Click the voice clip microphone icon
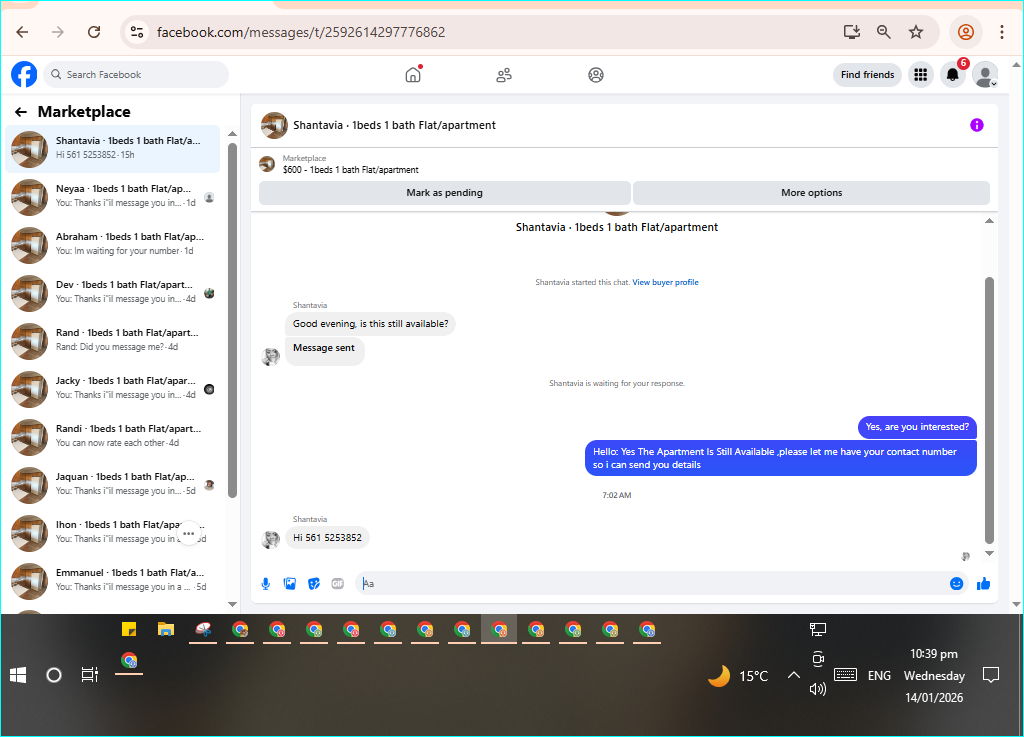This screenshot has height=737, width=1024. 266,584
